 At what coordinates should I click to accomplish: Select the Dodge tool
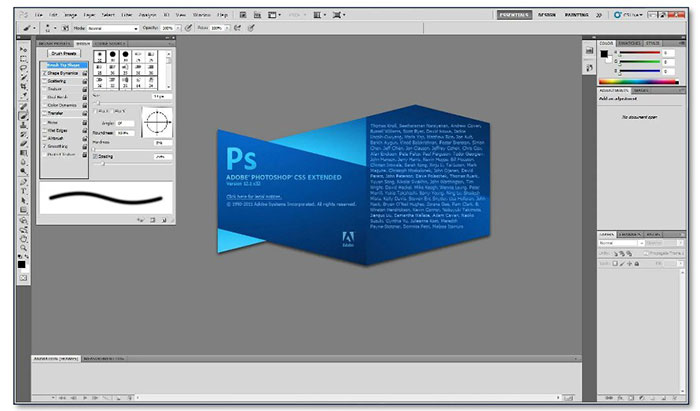tap(23, 171)
